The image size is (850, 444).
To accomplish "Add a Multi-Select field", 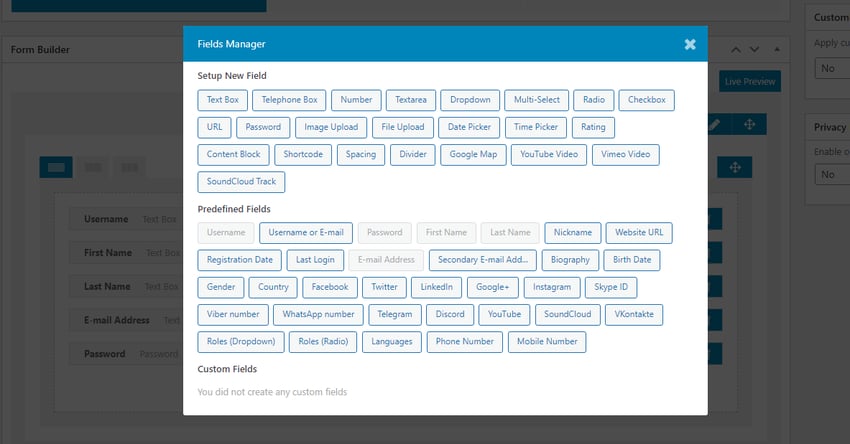I will tap(536, 100).
